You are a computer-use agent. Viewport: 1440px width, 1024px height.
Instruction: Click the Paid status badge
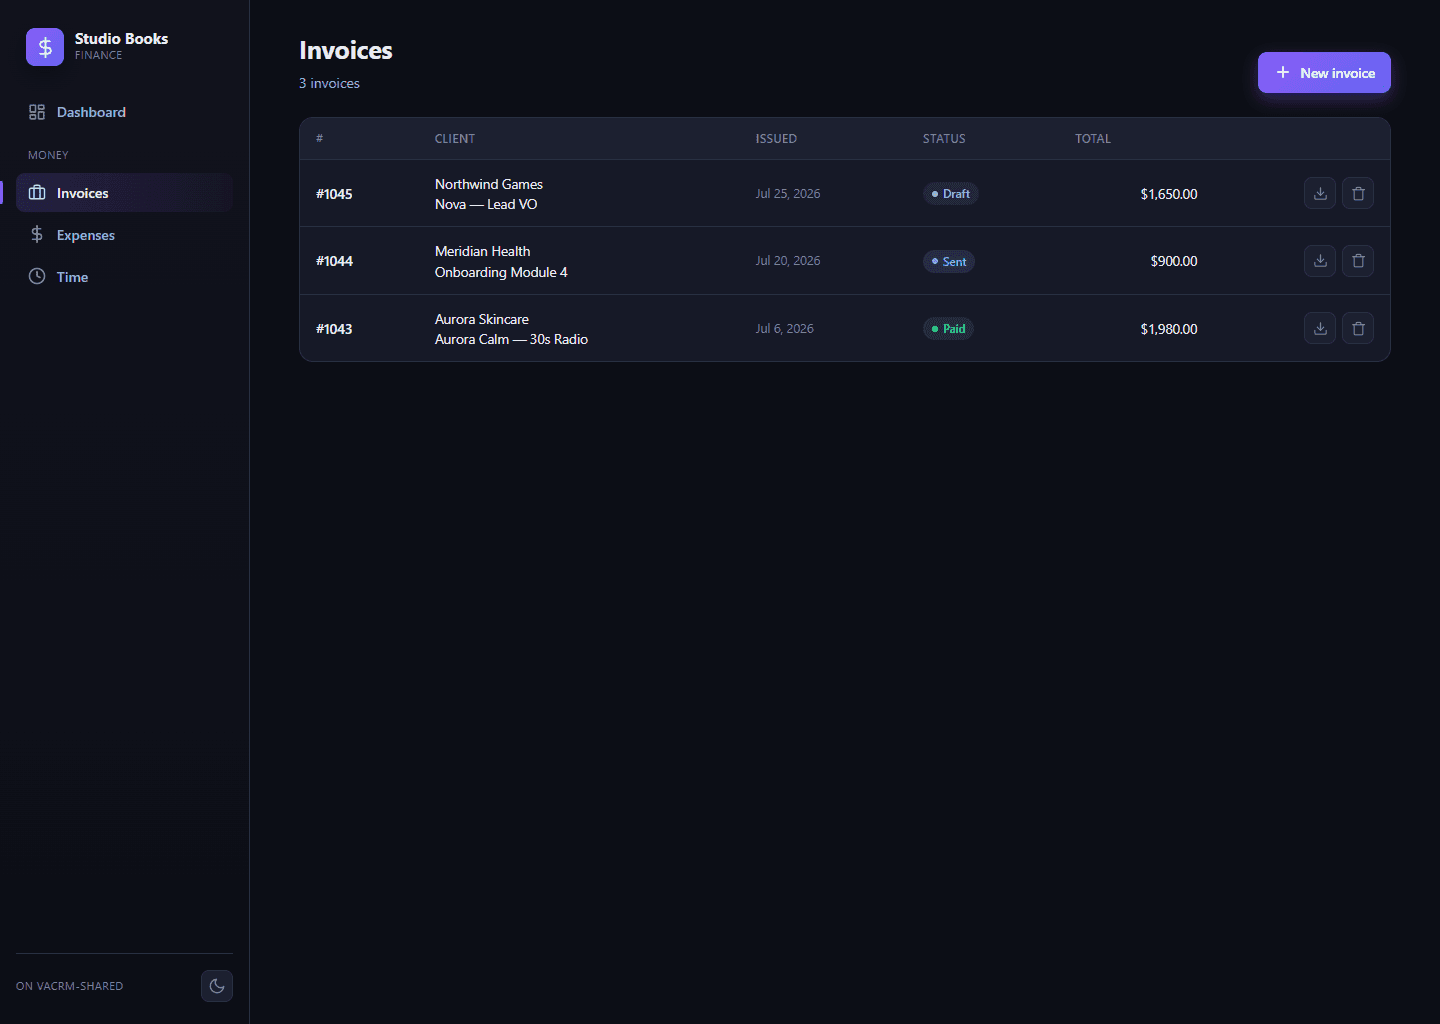point(948,328)
